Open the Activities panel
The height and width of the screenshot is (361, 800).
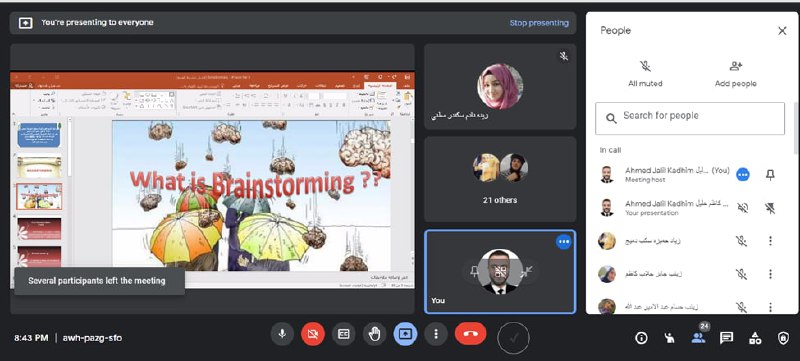[x=755, y=338]
